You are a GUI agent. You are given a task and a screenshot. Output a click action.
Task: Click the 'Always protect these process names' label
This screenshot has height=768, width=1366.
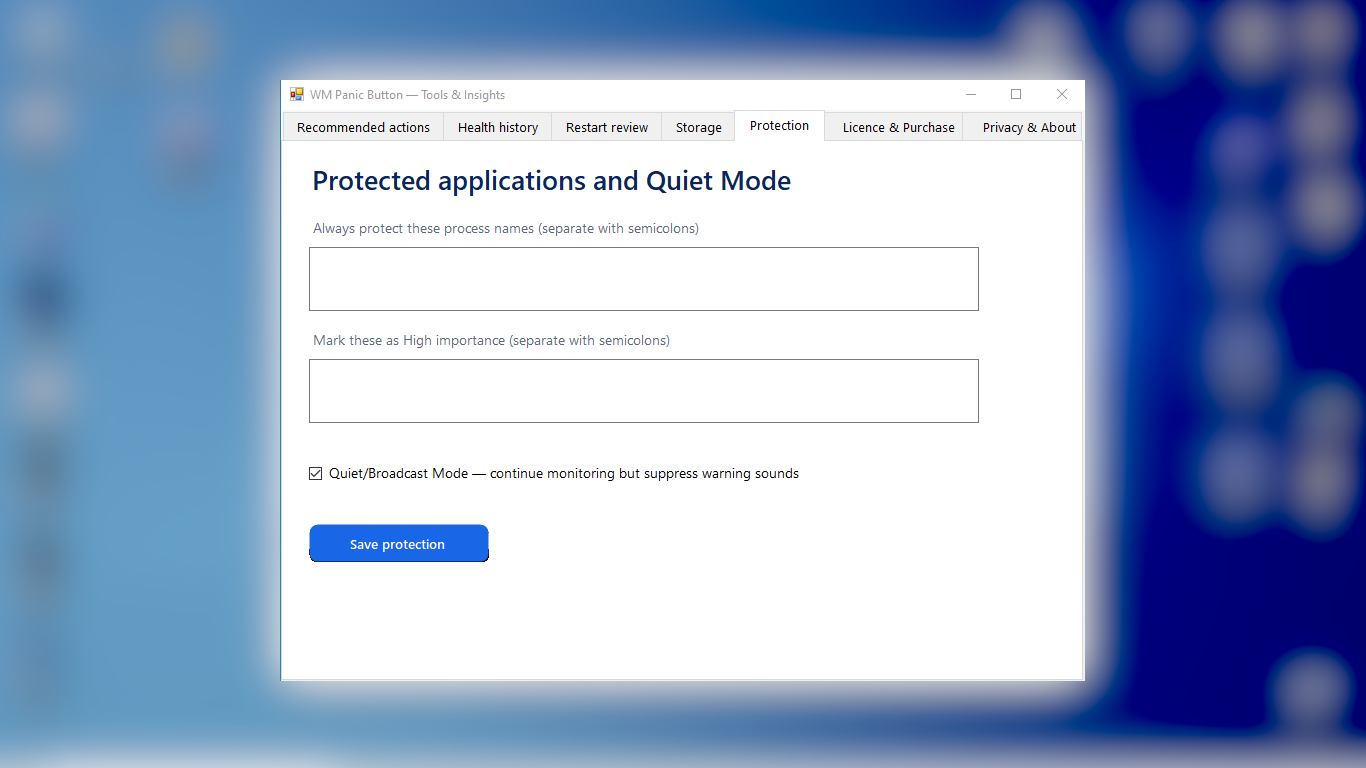tap(506, 229)
